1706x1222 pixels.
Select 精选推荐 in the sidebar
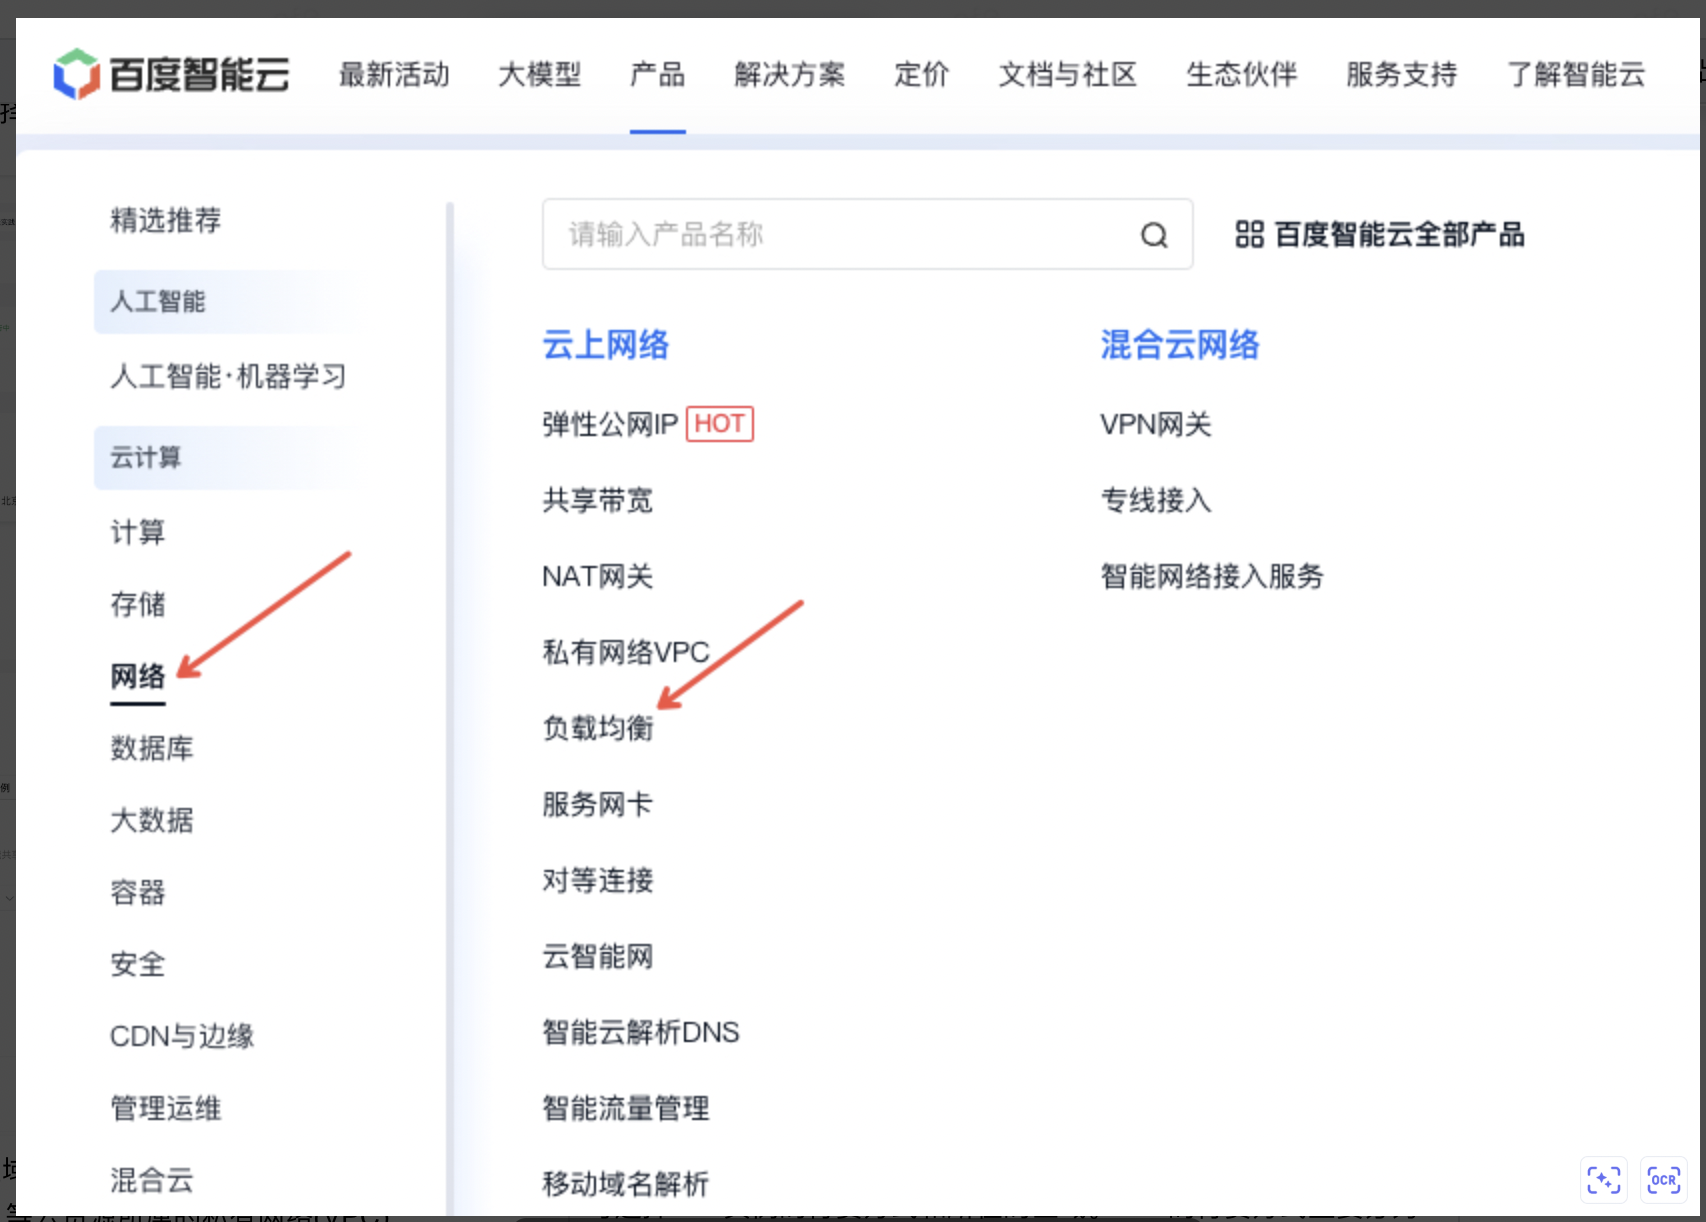click(166, 220)
